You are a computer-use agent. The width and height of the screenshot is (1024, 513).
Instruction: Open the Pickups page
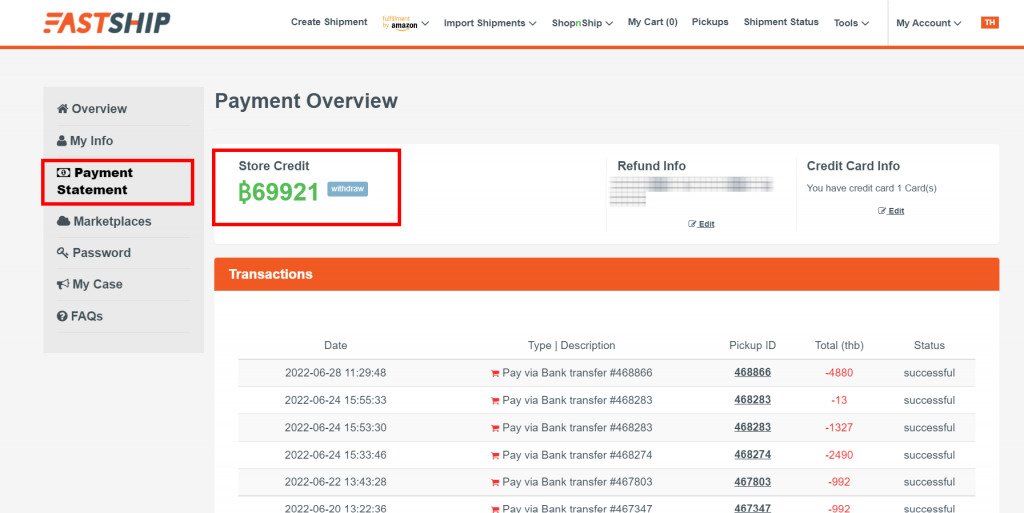(710, 22)
